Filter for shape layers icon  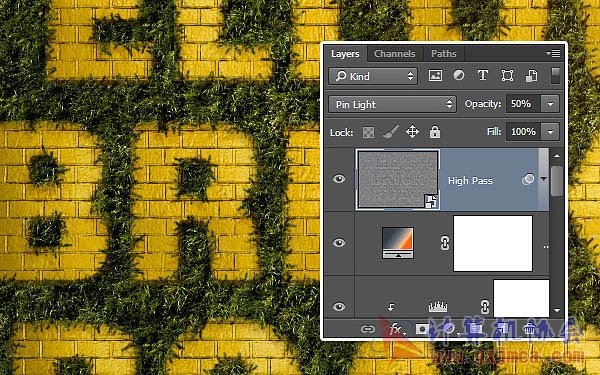tap(507, 76)
